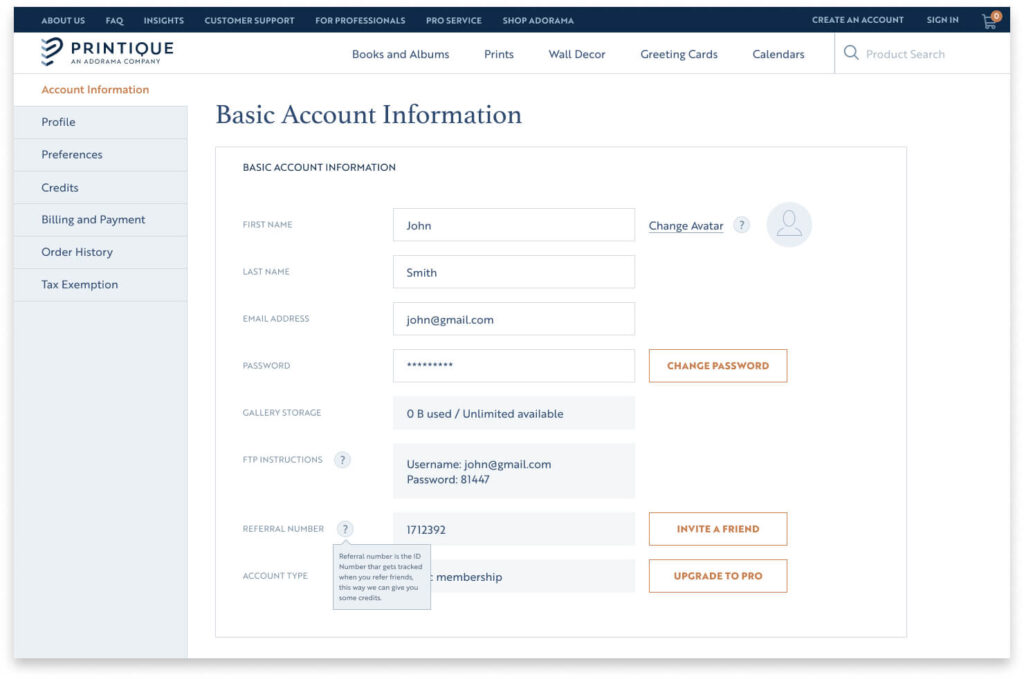The width and height of the screenshot is (1024, 679).
Task: Click the shopping cart icon
Action: tap(989, 20)
